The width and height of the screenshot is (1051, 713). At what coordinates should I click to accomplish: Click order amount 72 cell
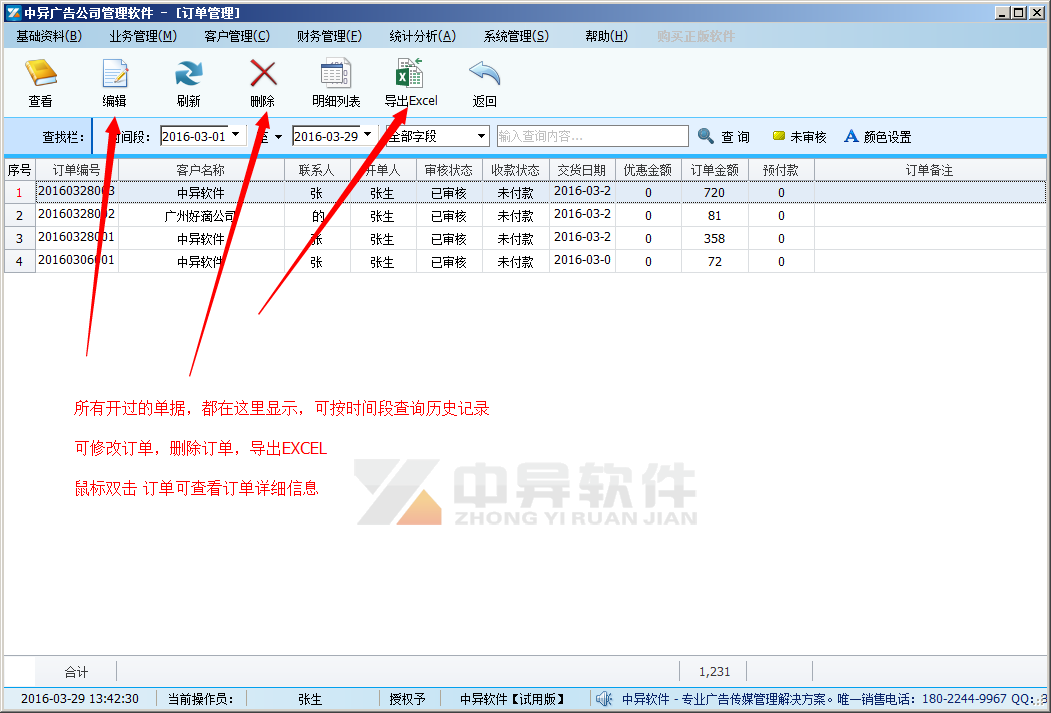(x=715, y=261)
